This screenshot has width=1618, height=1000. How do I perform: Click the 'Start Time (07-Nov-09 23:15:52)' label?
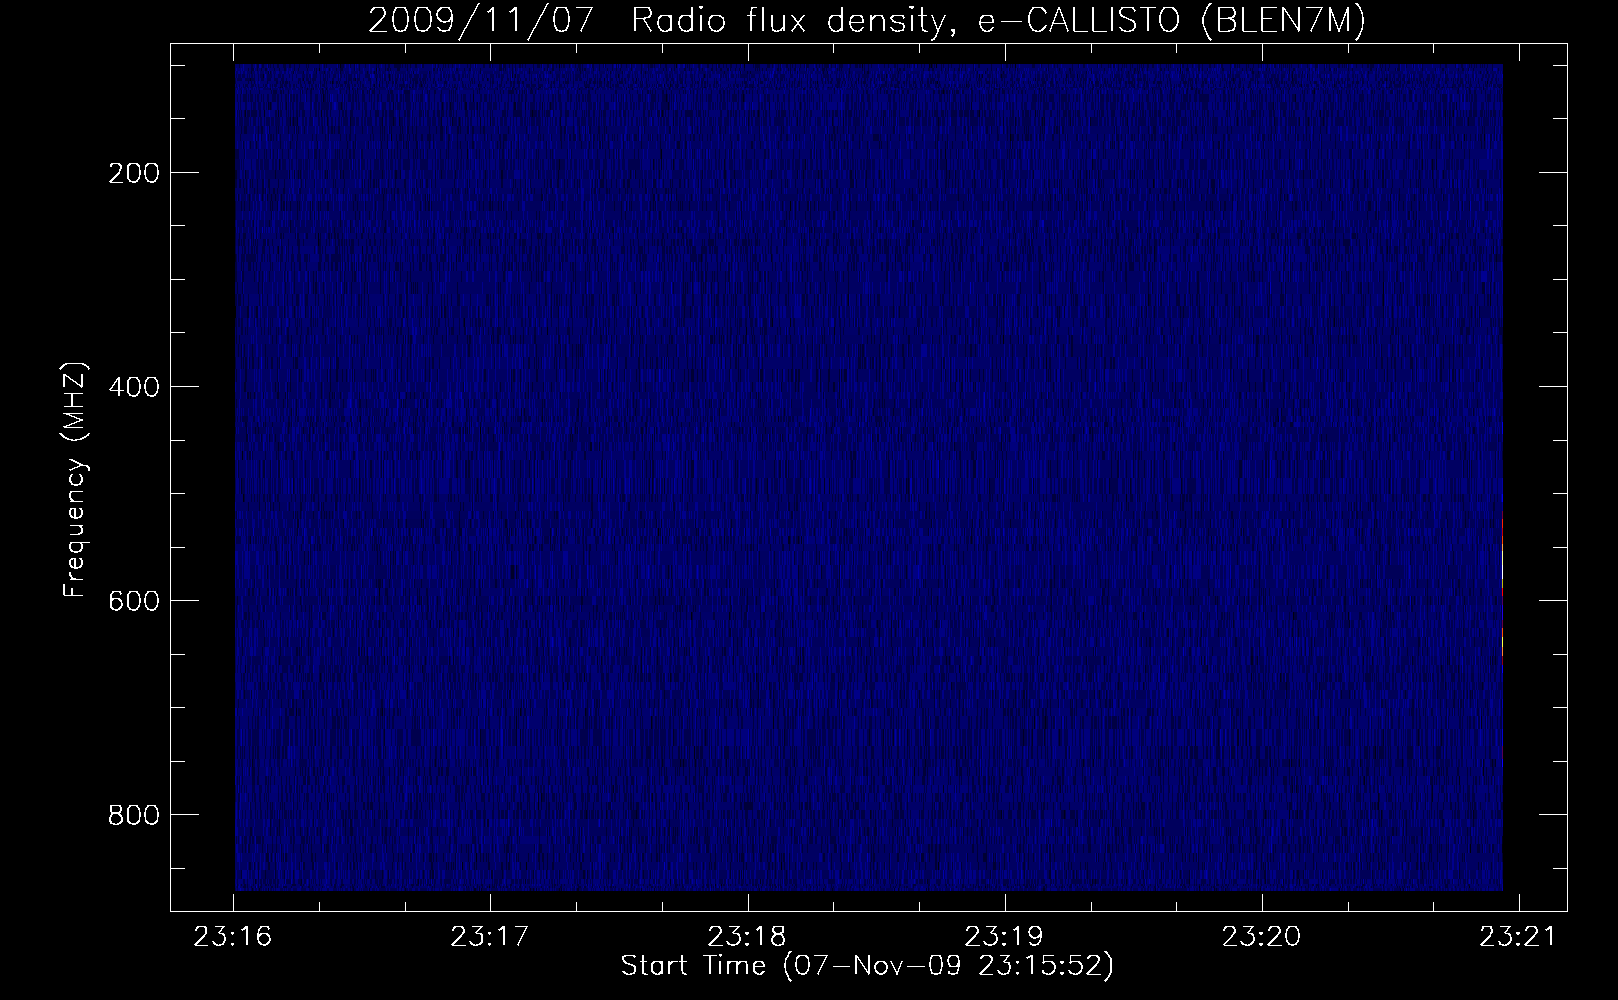click(867, 966)
